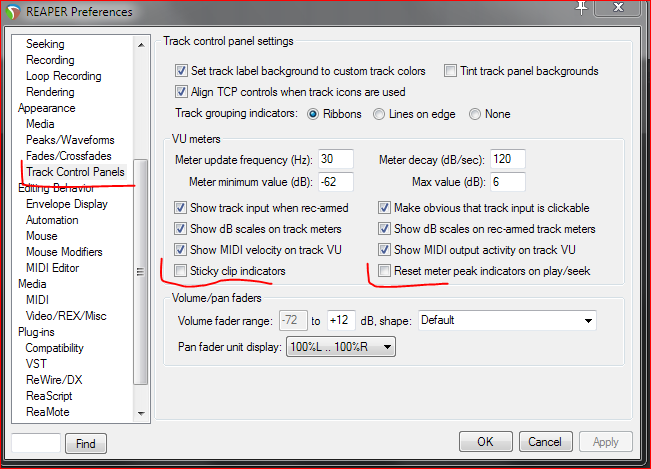Image resolution: width=651 pixels, height=469 pixels.
Task: Click the REAPER logo icon in title bar
Action: click(13, 12)
